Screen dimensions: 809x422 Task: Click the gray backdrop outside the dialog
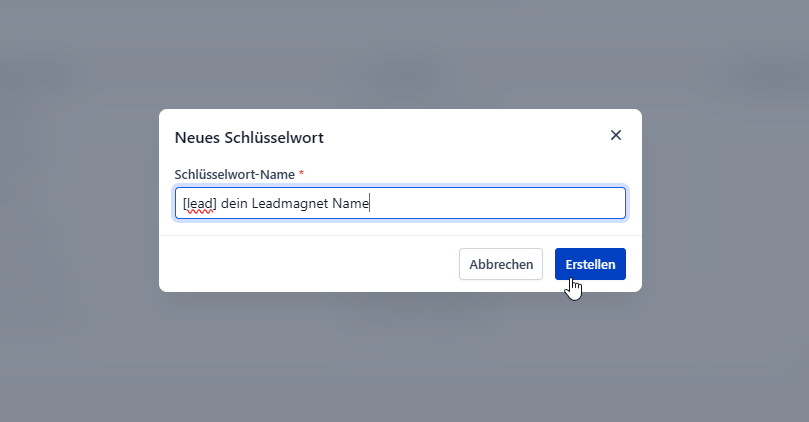pyautogui.click(x=77, y=206)
